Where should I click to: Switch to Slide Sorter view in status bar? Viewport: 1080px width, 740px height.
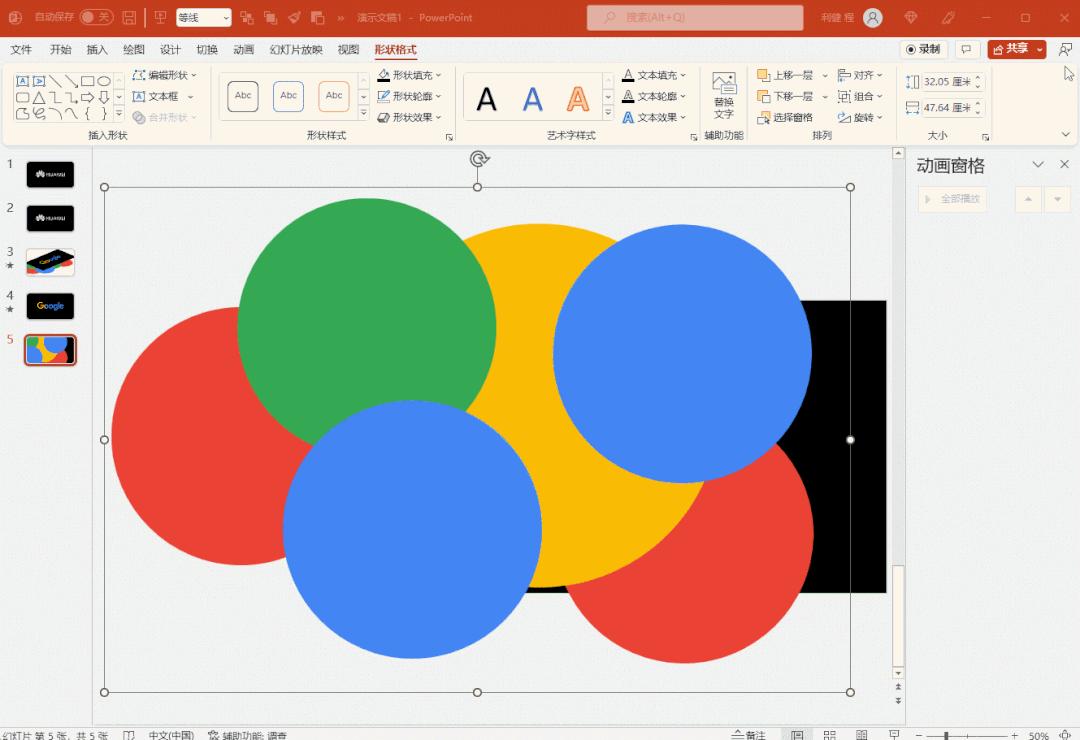(829, 735)
